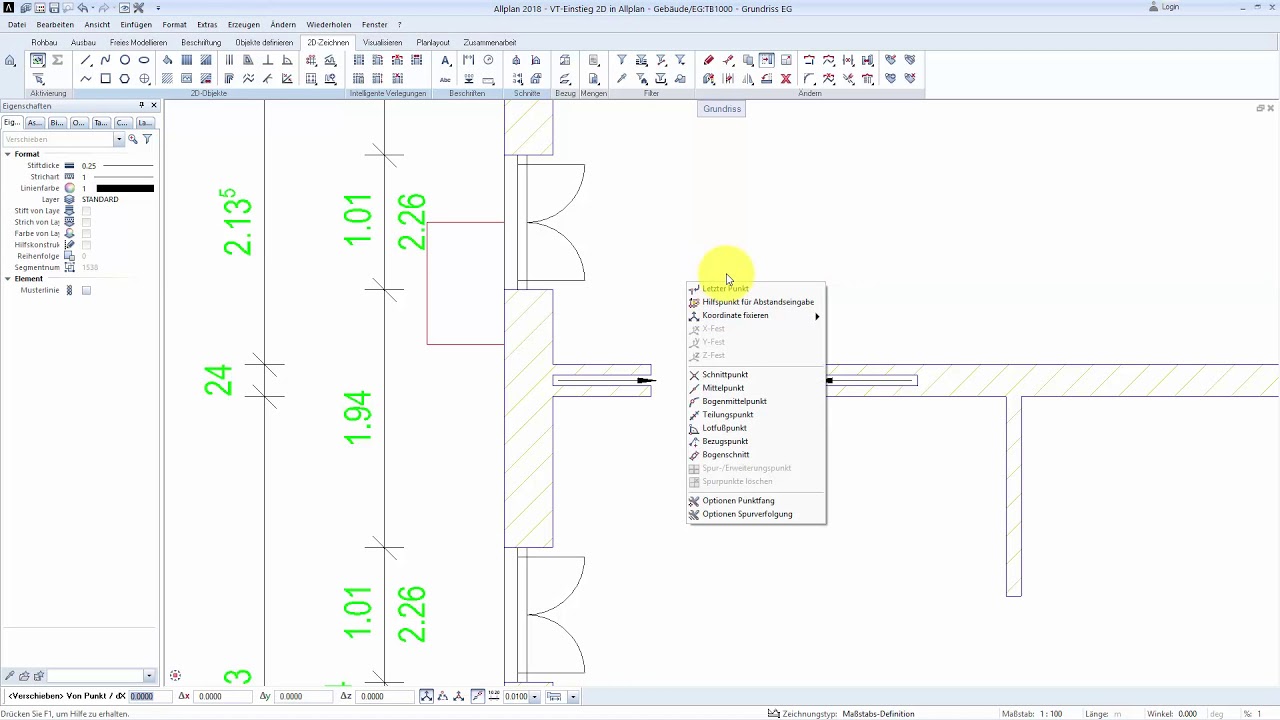
Task: Toggle the track tracing button in dialog line
Action: click(477, 696)
